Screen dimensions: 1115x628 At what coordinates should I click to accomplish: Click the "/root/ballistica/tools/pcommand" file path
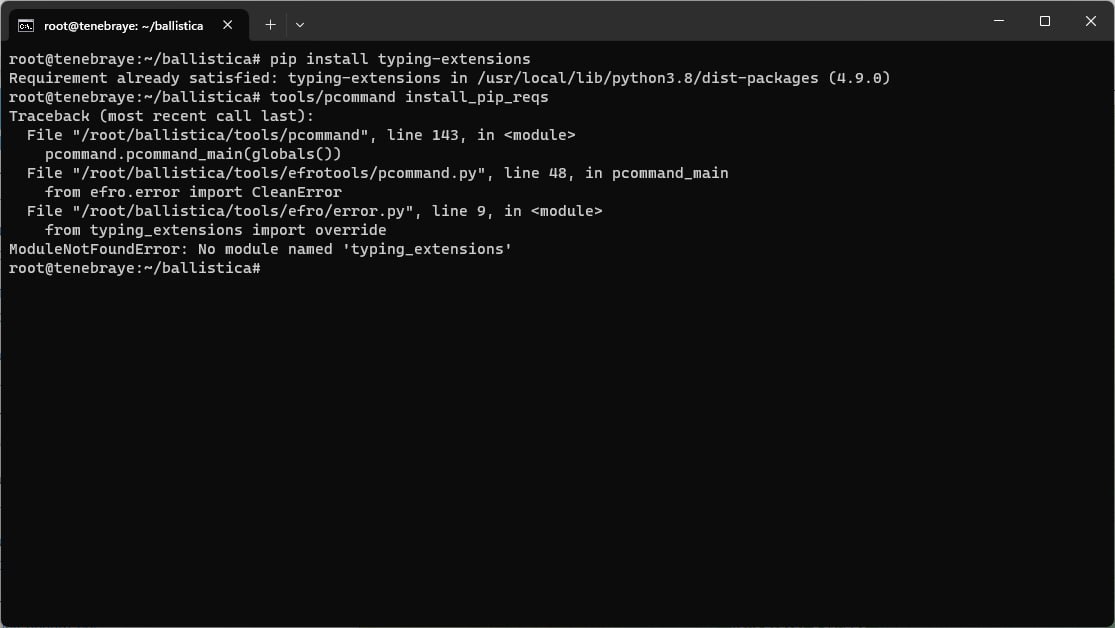(x=219, y=135)
